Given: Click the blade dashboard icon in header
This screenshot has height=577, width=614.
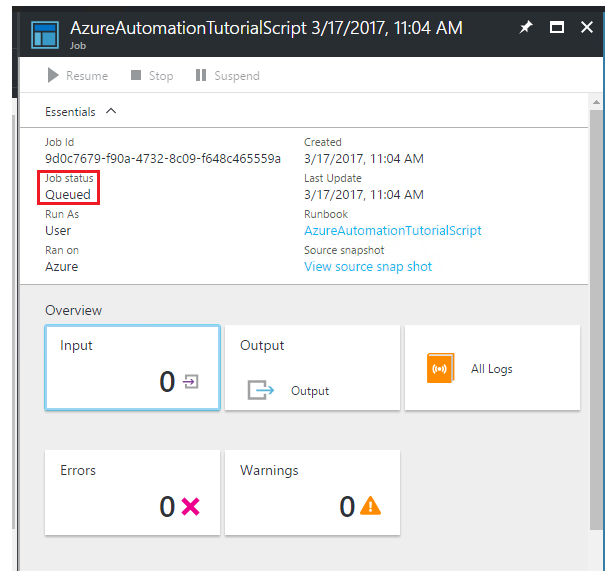Looking at the screenshot, I should [x=45, y=35].
